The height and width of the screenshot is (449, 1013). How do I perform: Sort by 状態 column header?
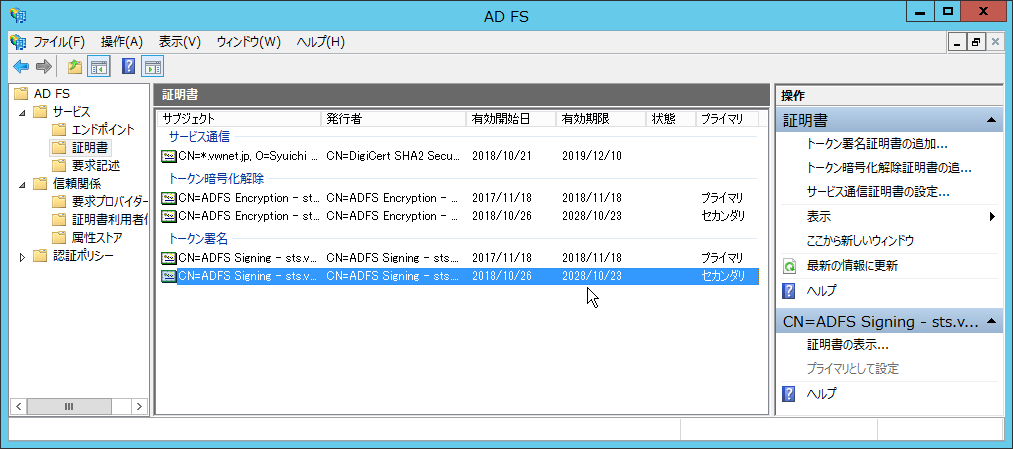671,119
